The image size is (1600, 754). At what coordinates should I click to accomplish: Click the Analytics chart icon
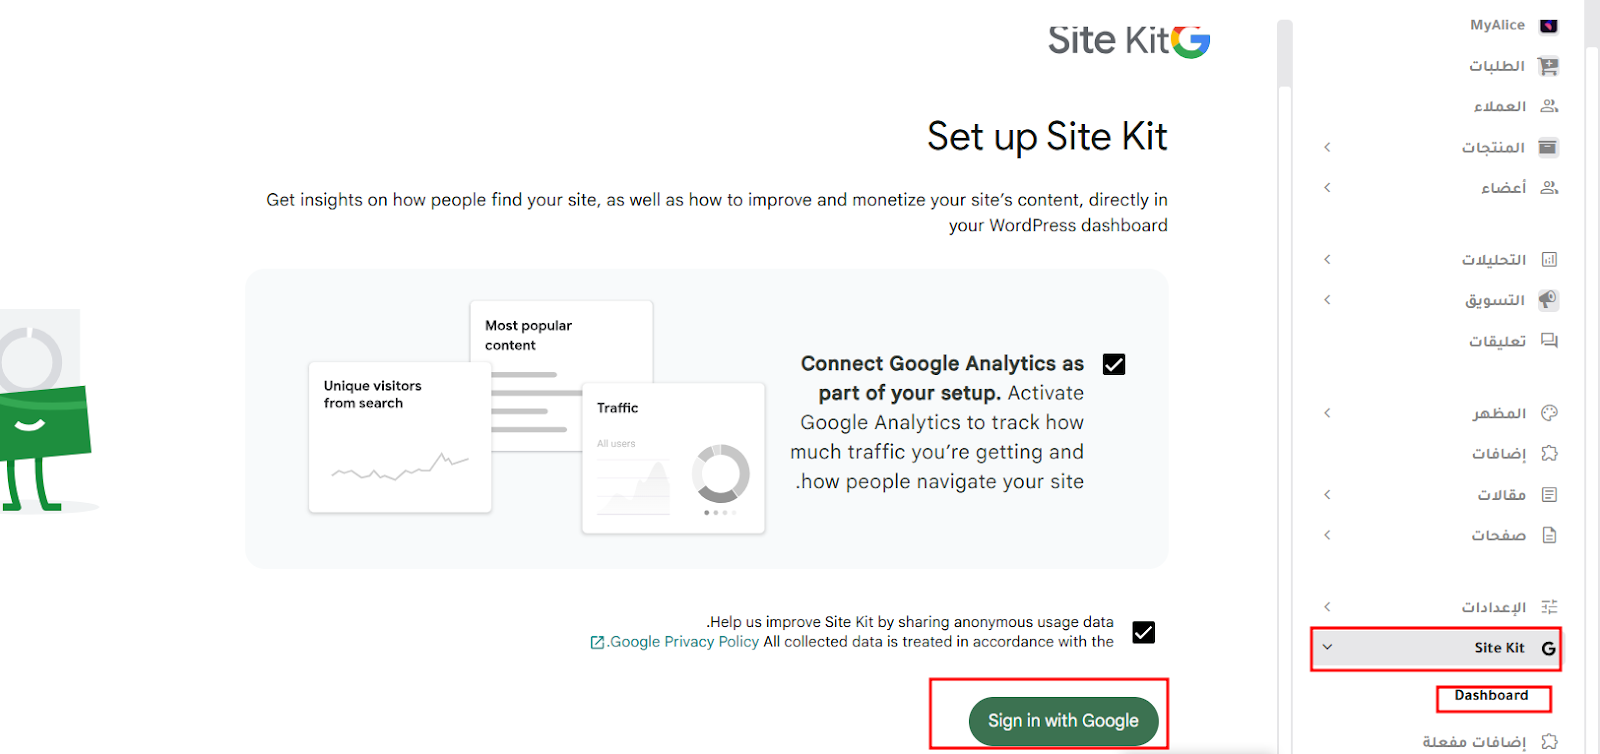coord(1549,260)
